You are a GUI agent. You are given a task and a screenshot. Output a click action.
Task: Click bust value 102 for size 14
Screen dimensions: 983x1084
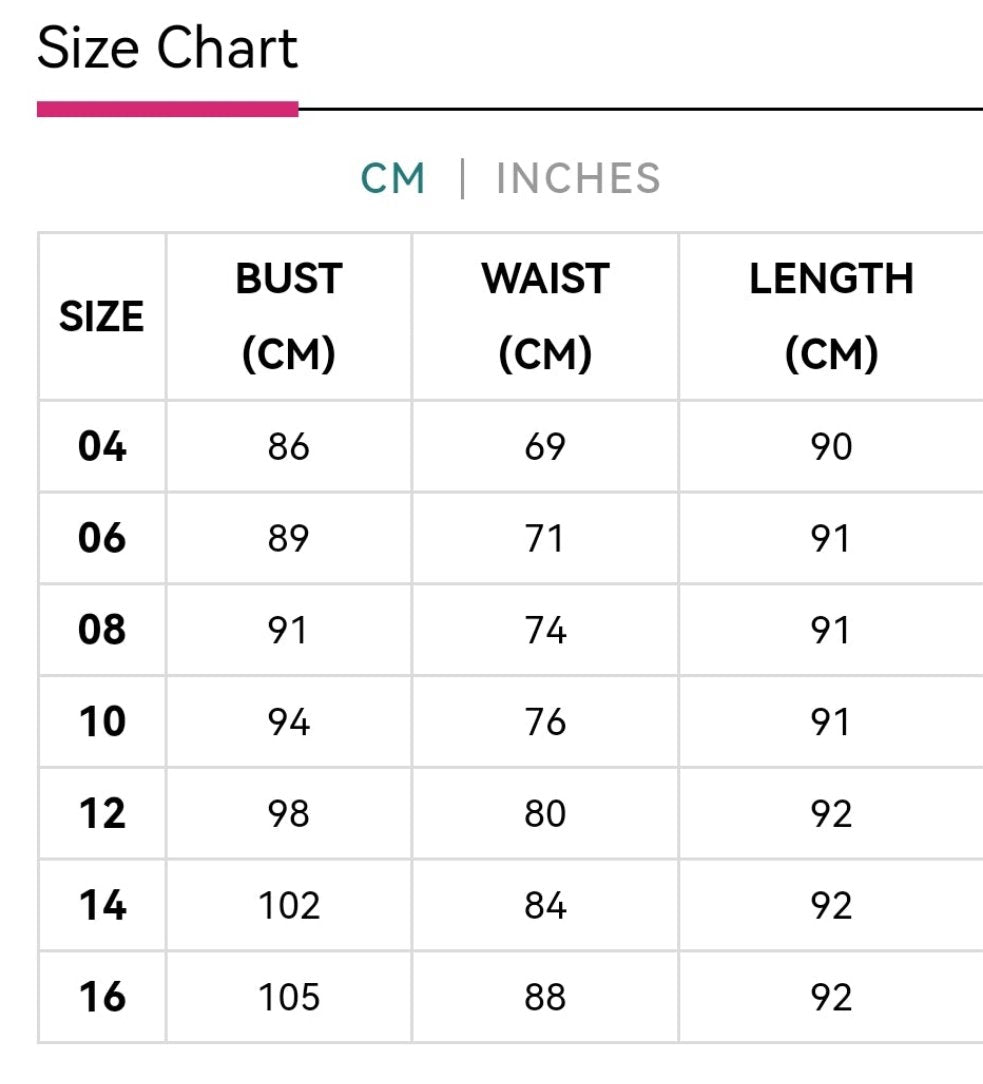(x=289, y=906)
